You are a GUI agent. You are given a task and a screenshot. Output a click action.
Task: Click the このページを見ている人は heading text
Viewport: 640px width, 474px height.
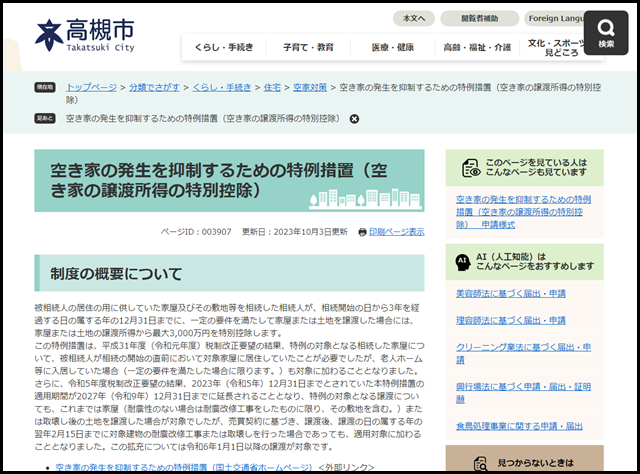(536, 167)
